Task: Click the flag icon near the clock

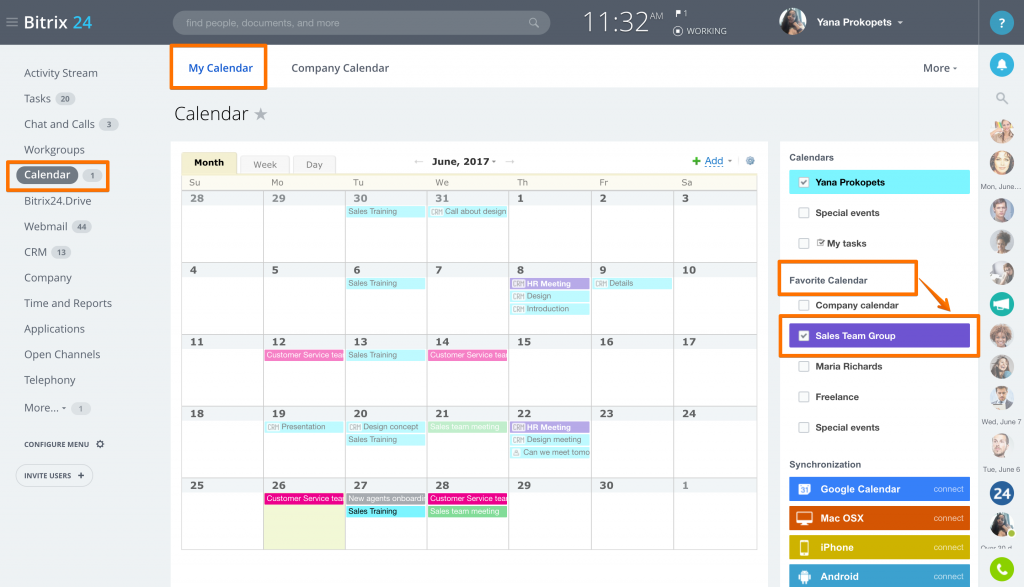Action: (679, 13)
